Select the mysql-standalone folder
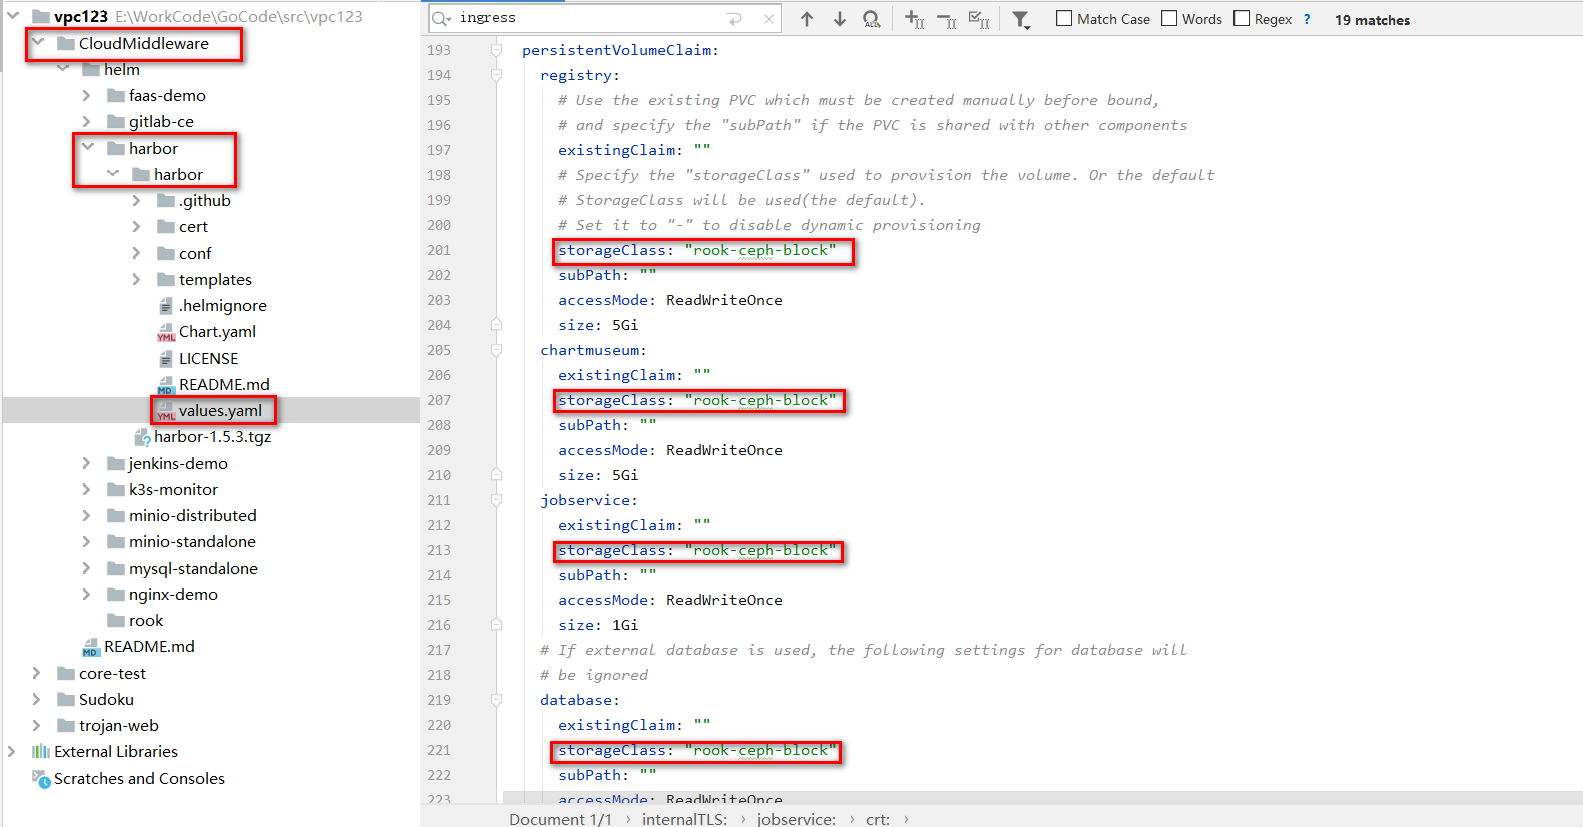Viewport: 1583px width, 827px height. 193,568
